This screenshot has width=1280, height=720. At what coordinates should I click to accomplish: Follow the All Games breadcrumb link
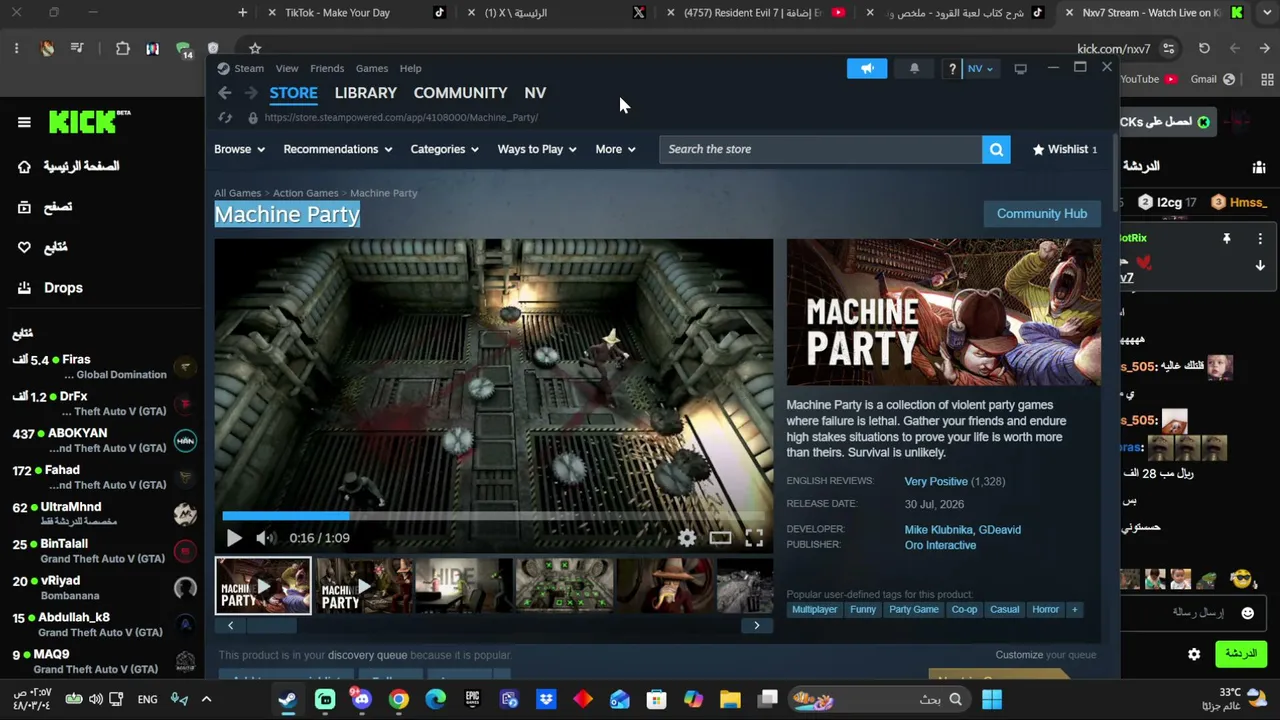pyautogui.click(x=237, y=193)
